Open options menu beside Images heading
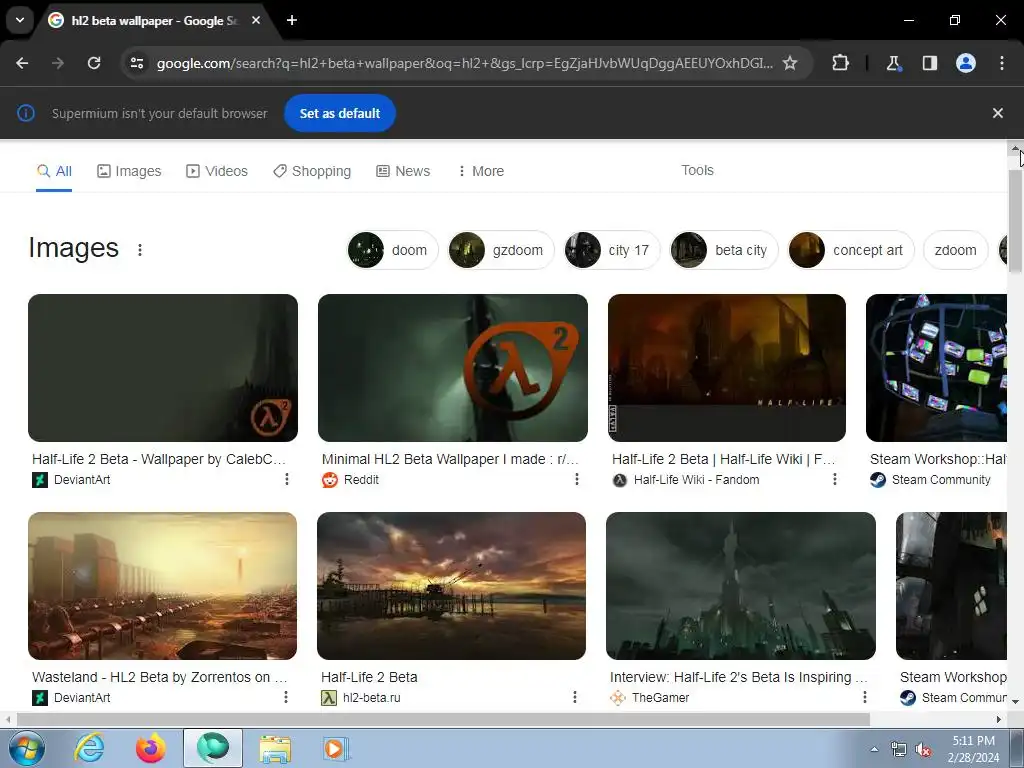 (140, 249)
